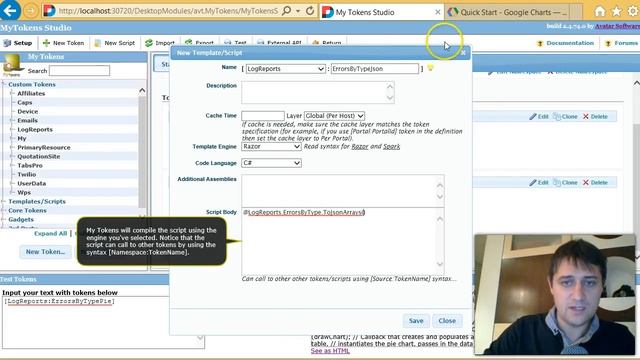This screenshot has height=360, width=640.
Task: Open the Spark syntax link
Action: [x=391, y=147]
